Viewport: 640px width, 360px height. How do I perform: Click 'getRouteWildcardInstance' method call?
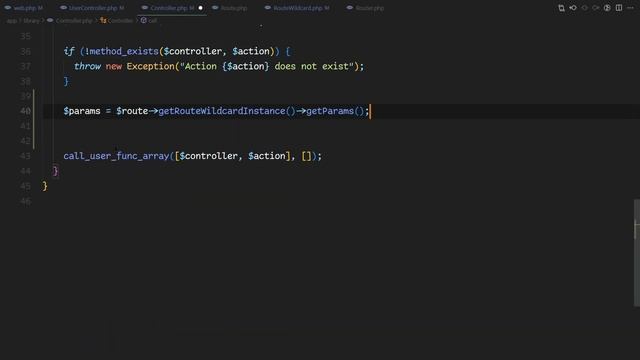[222, 111]
